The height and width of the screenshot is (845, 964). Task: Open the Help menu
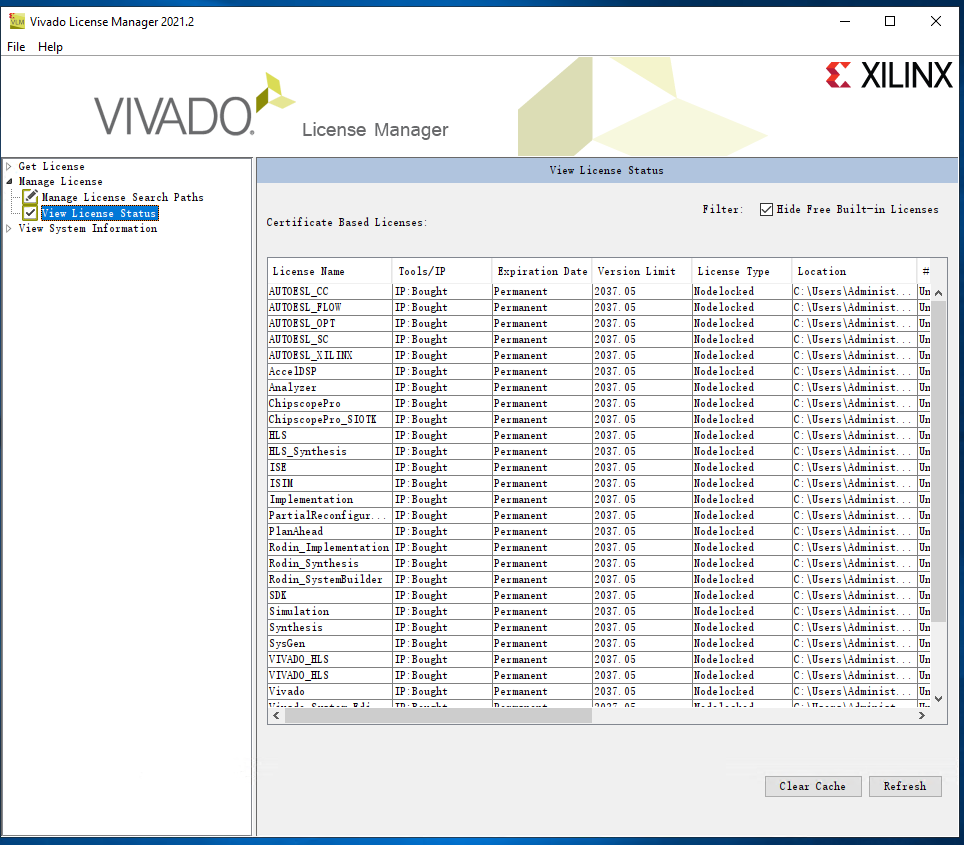tap(50, 47)
